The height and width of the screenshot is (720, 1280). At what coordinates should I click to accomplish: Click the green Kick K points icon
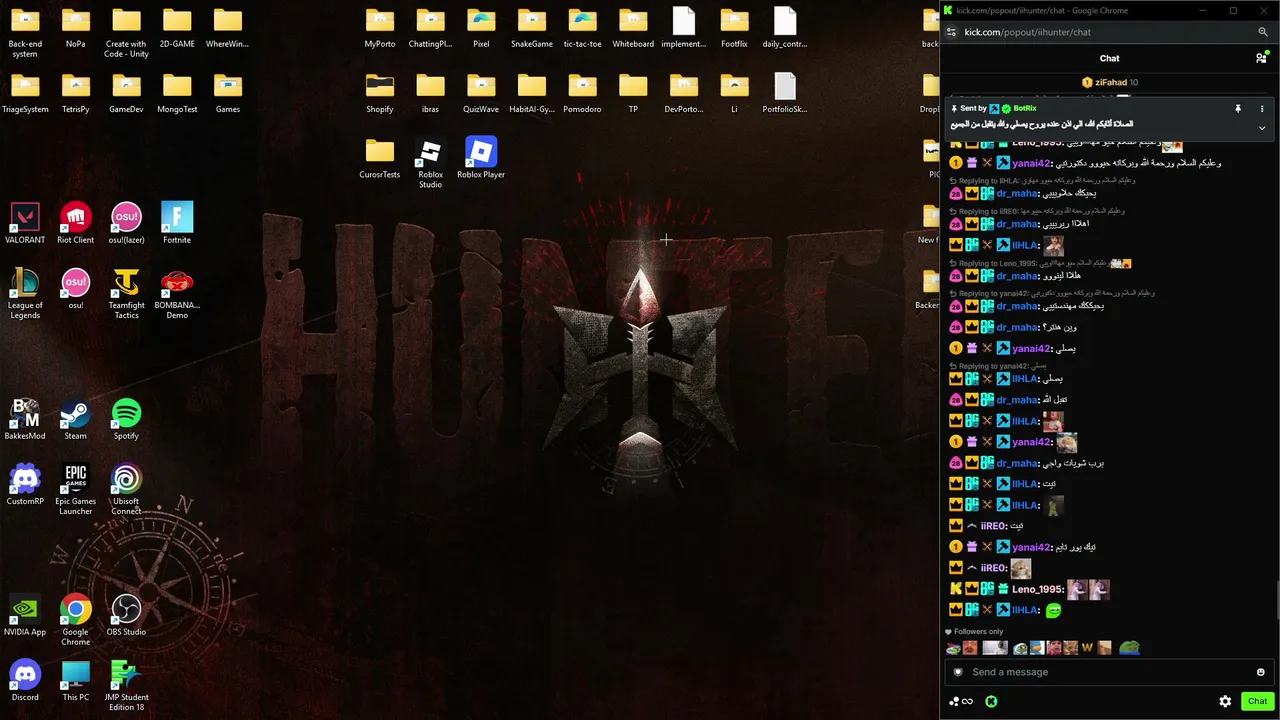pos(991,701)
